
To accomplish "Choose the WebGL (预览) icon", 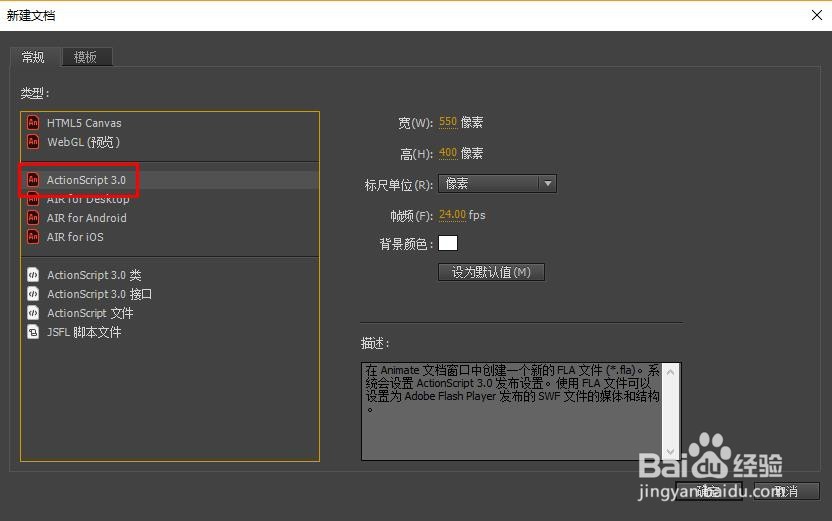I will (33, 142).
